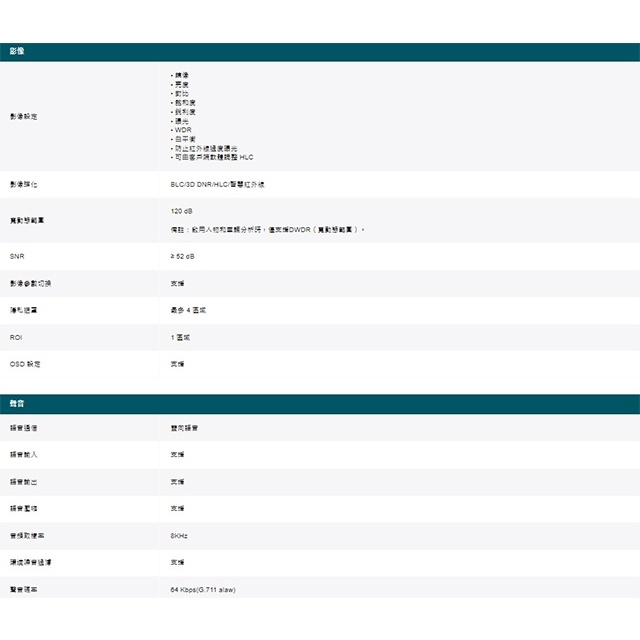Select the 影像設定 row label
The height and width of the screenshot is (640, 640).
tap(23, 117)
